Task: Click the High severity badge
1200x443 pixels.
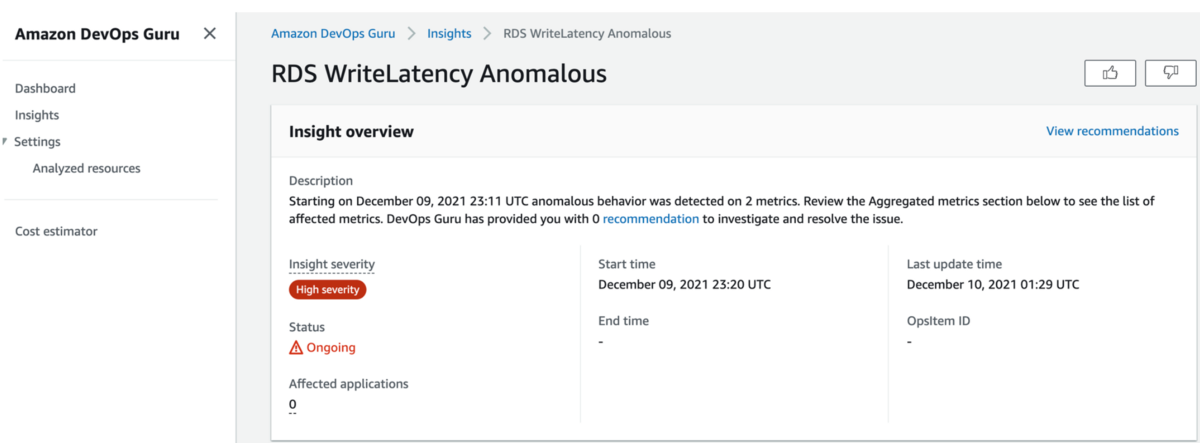Action: pos(328,290)
